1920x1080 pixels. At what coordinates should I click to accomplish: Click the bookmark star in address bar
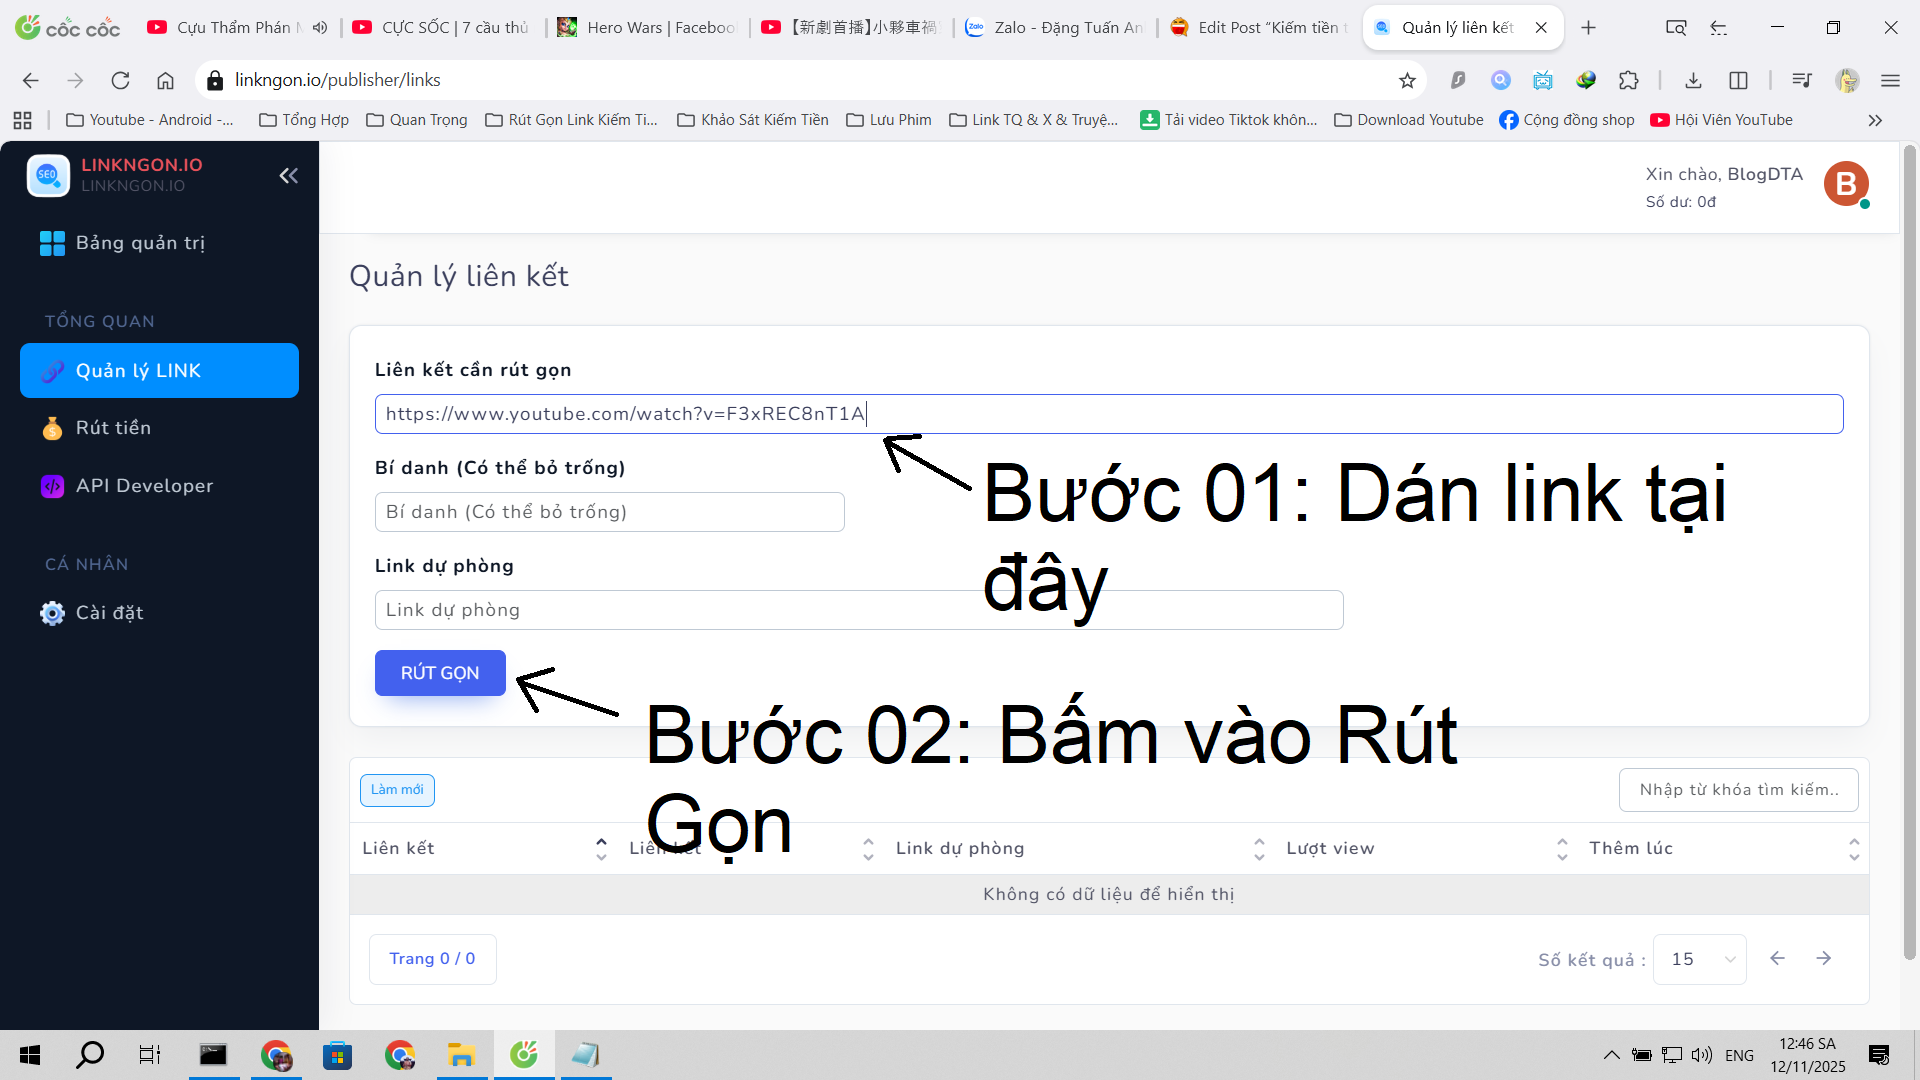pyautogui.click(x=1407, y=81)
